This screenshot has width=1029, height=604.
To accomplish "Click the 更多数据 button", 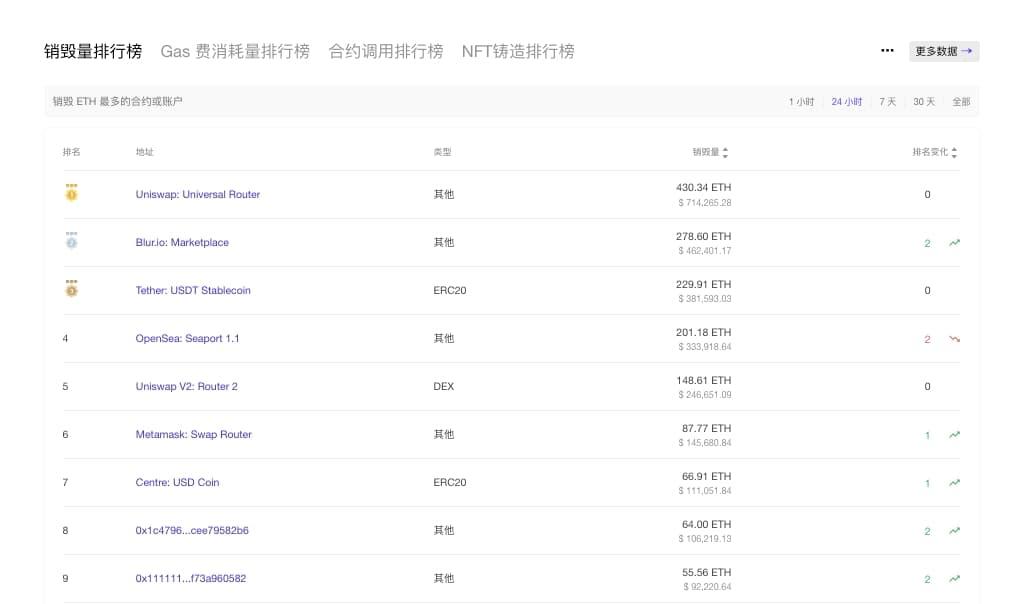I will [x=944, y=51].
